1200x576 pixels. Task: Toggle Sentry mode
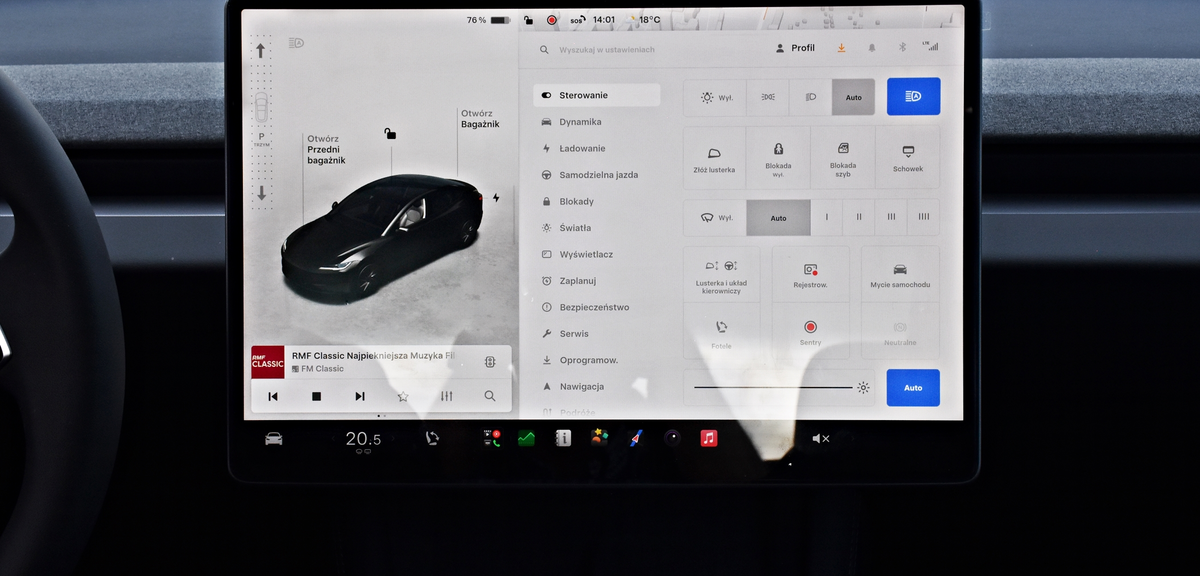point(810,333)
